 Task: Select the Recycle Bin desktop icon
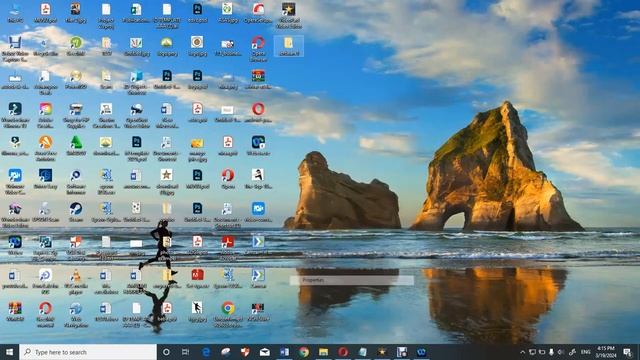pyautogui.click(x=45, y=46)
